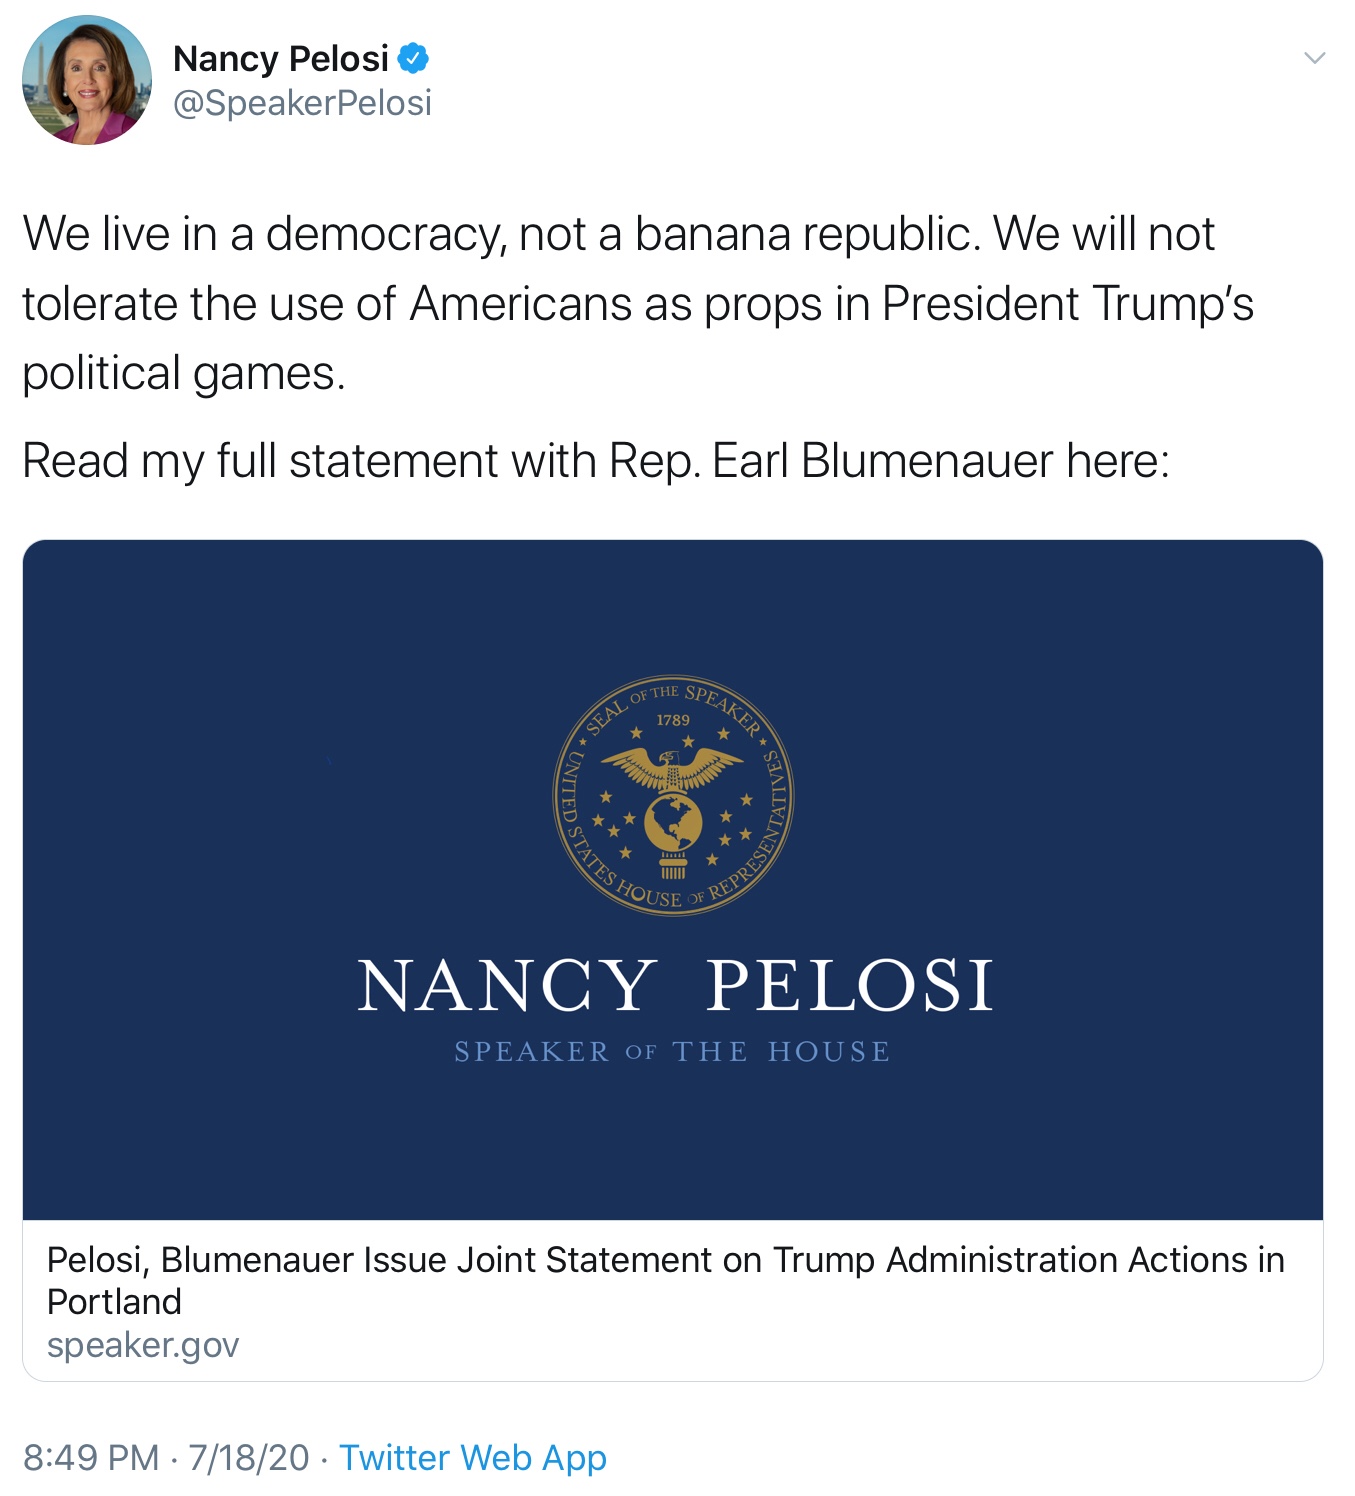Click the "SPEAKER OF THE HOUSE" subtitle

point(672,1052)
